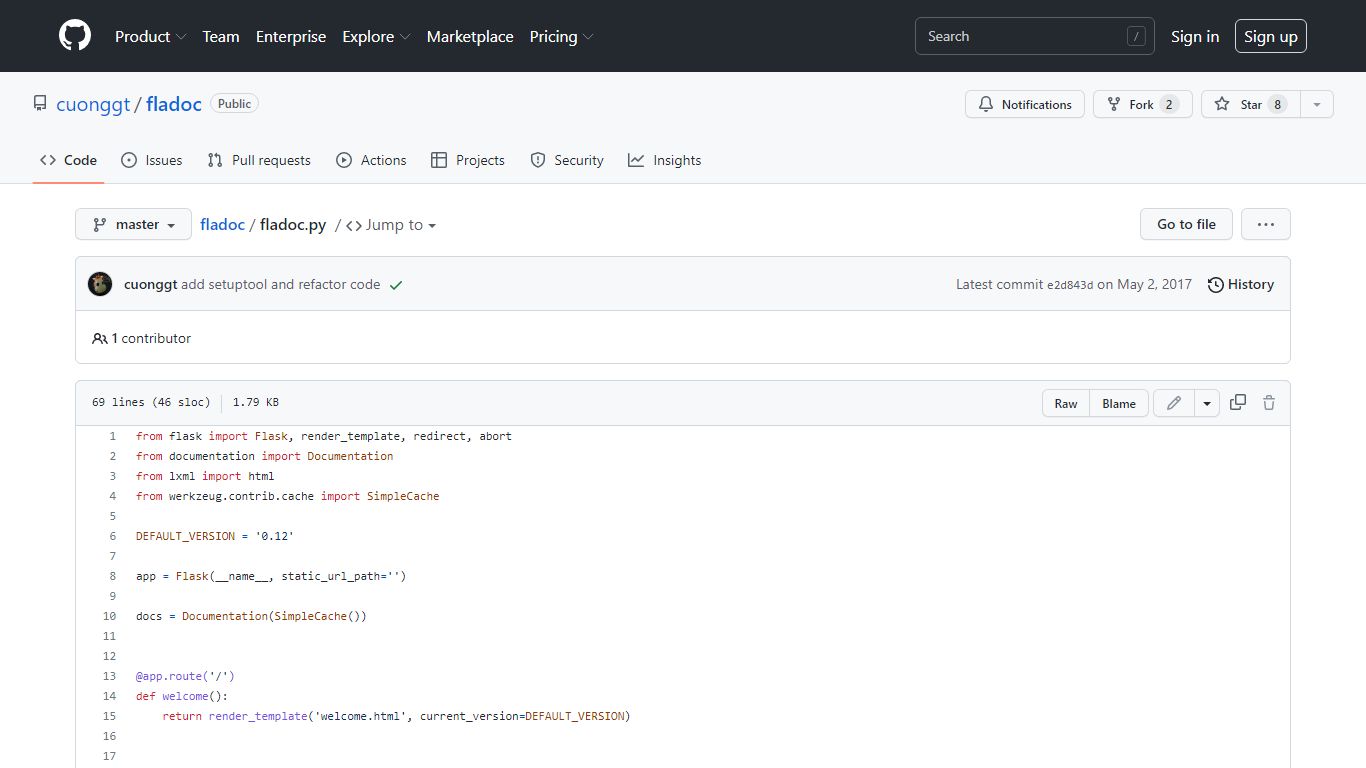Open commit message add setuptool and refactor code

(281, 285)
